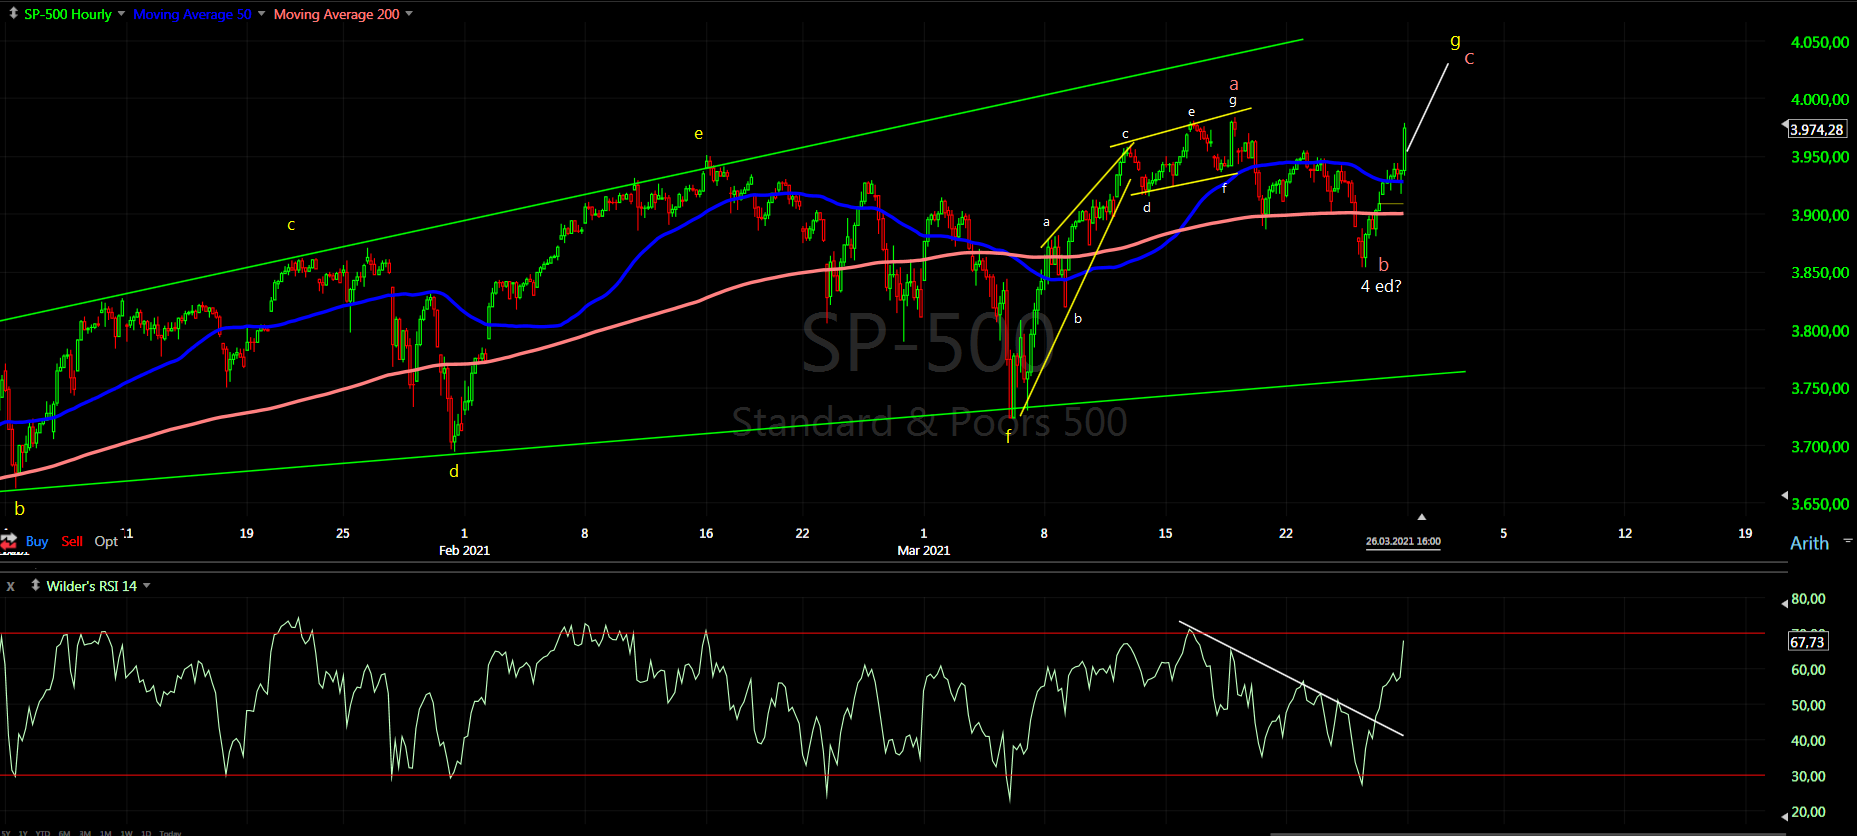1857x836 pixels.
Task: Select the 1M time range
Action: (105, 832)
